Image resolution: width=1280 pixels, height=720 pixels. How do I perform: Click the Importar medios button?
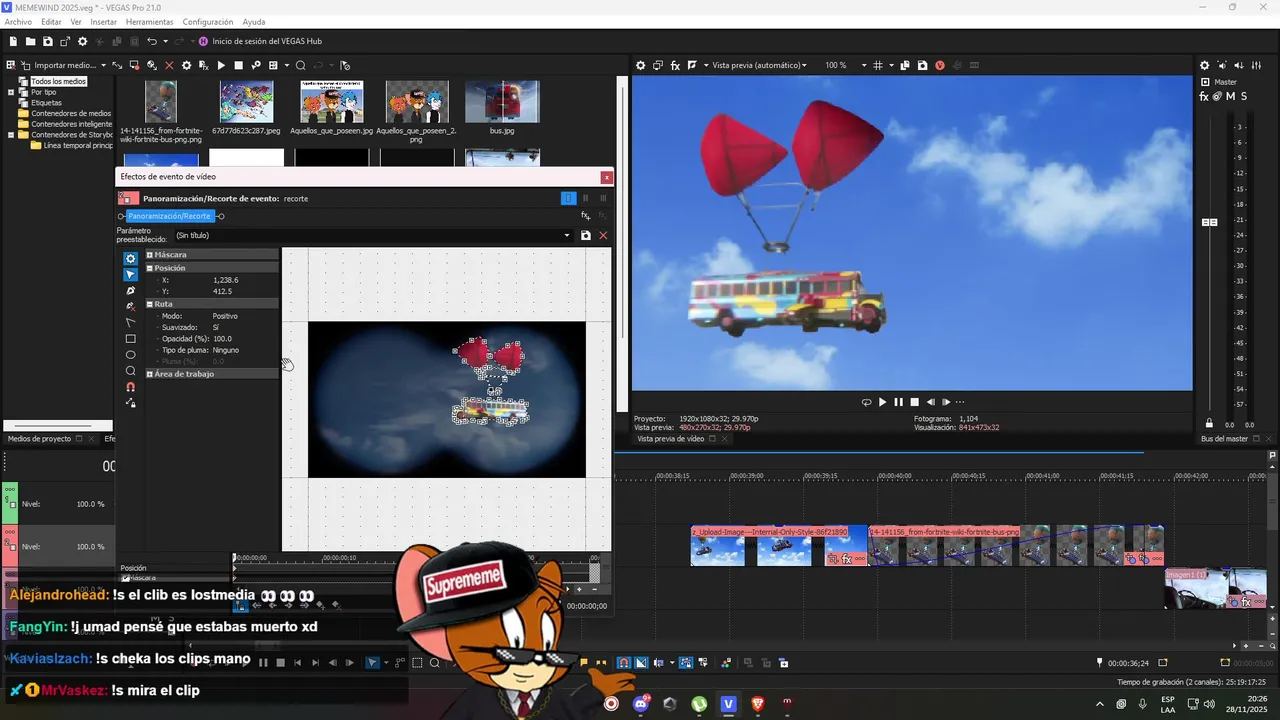pos(58,65)
